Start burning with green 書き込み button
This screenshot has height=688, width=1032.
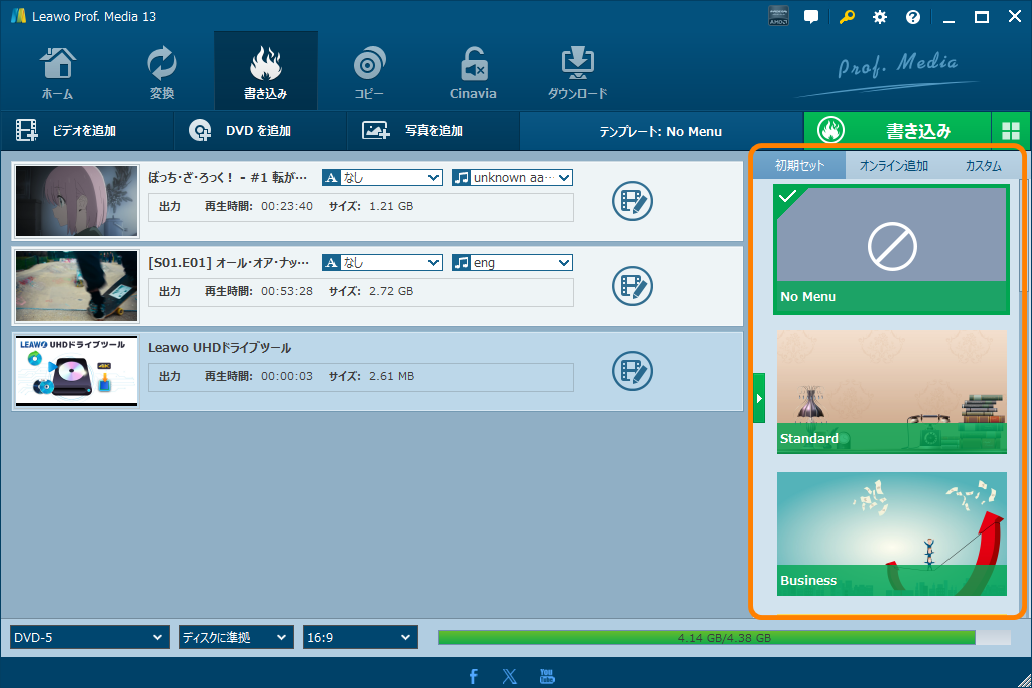coord(897,131)
